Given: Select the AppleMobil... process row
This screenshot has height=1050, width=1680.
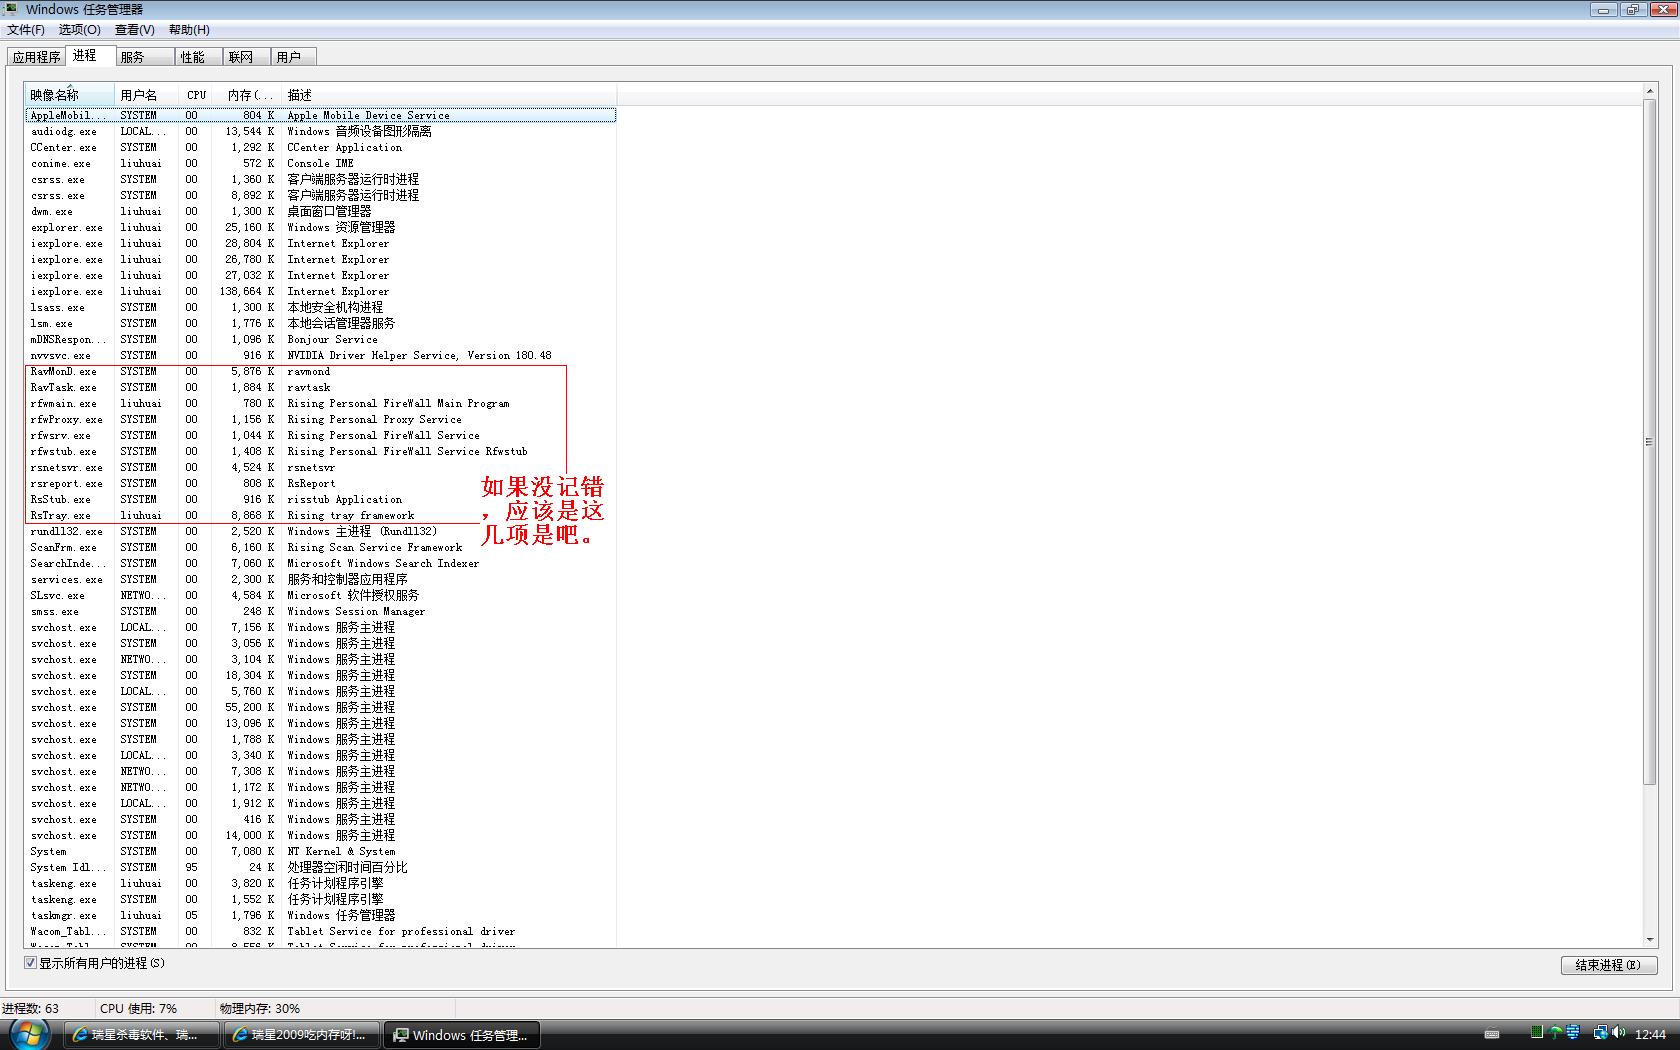Looking at the screenshot, I should click(320, 115).
